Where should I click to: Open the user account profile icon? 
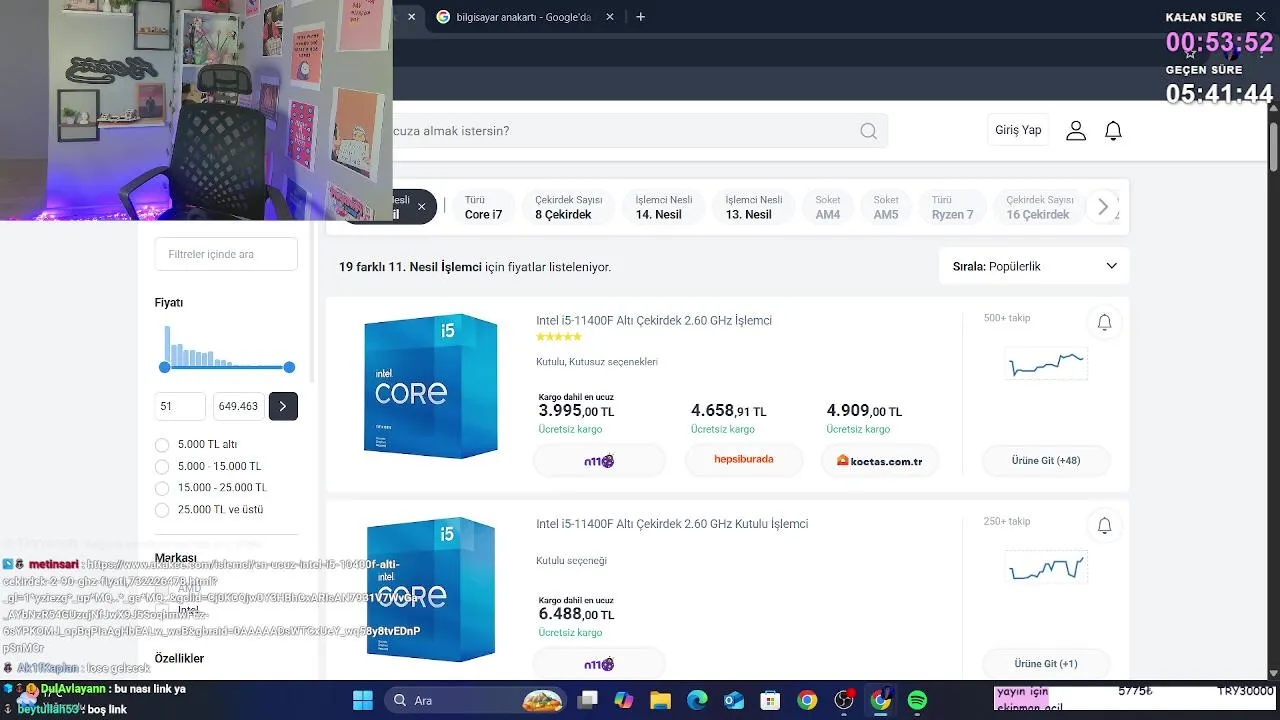pos(1076,131)
